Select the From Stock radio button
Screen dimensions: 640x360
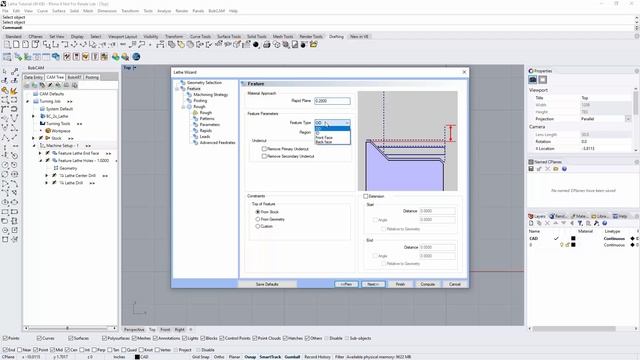tap(258, 212)
